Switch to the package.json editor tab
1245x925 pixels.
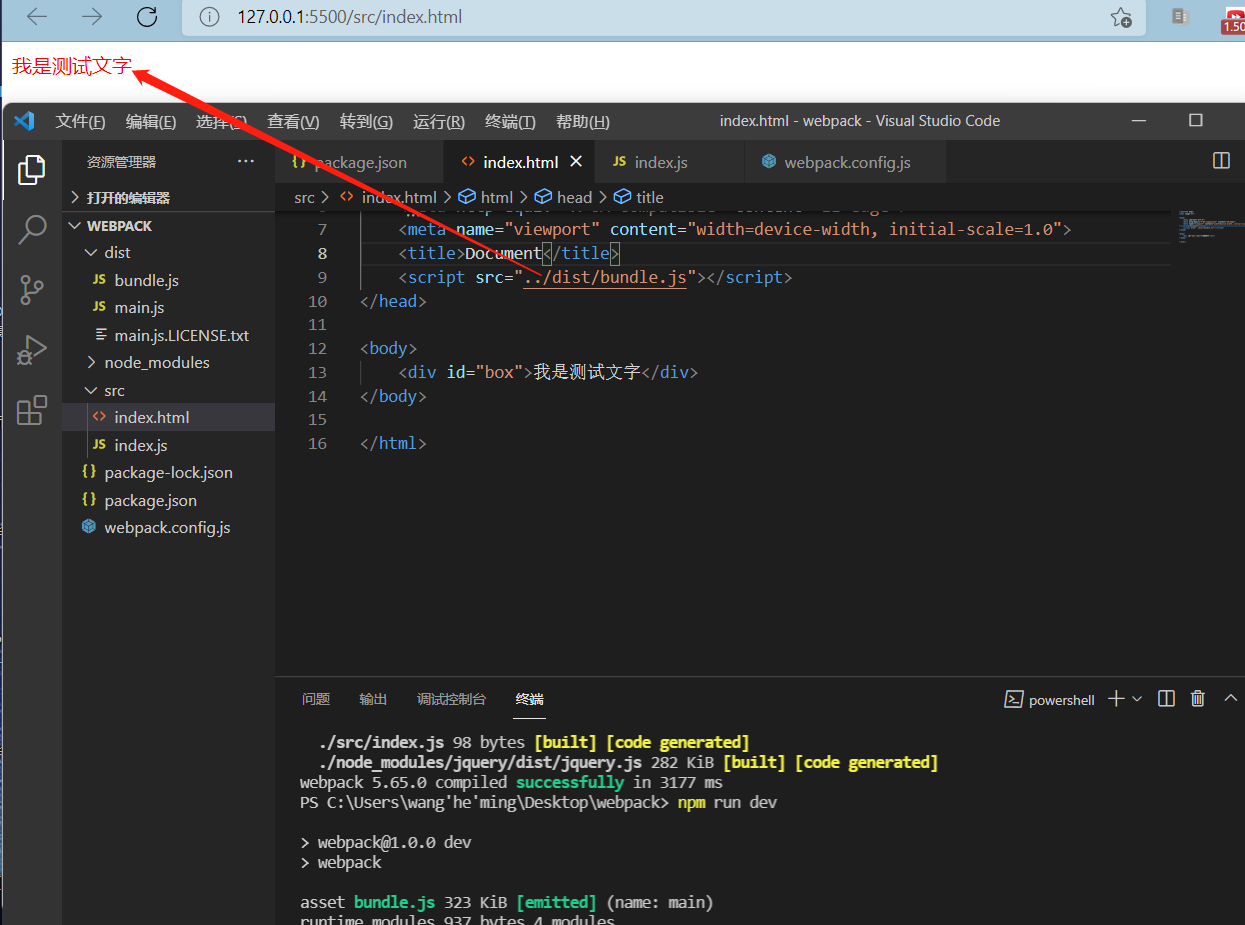tap(360, 162)
